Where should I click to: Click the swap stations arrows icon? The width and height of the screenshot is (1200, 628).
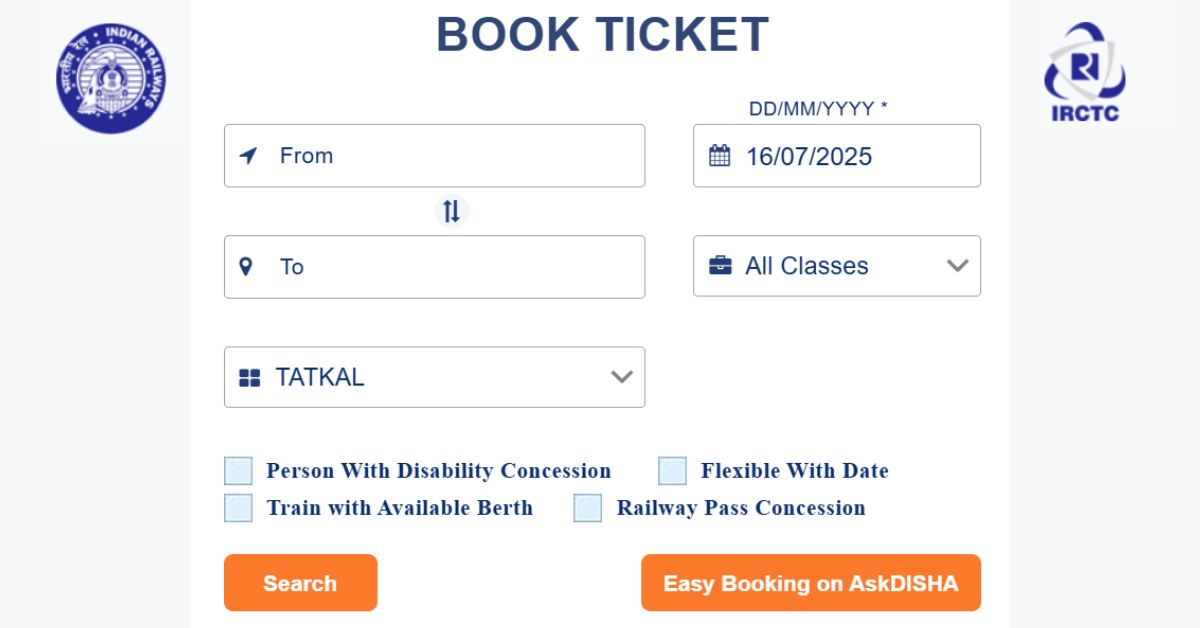(452, 211)
